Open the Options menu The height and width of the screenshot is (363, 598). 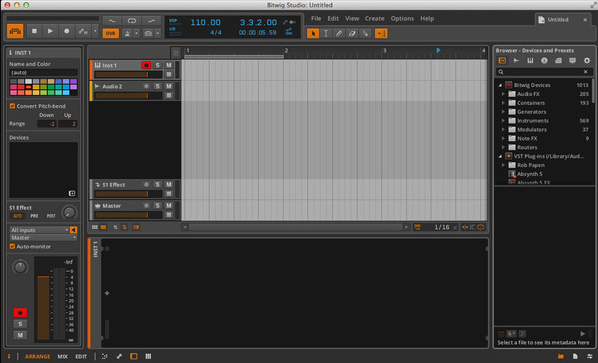tap(402, 18)
